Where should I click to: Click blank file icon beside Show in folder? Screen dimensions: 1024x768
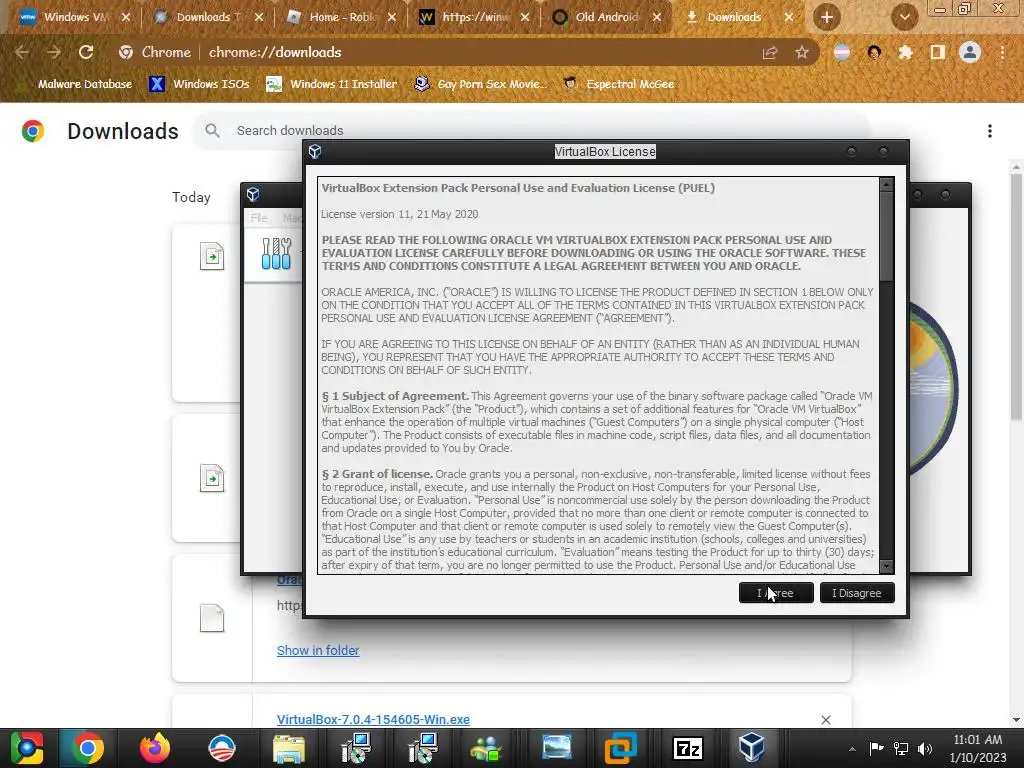(x=212, y=618)
